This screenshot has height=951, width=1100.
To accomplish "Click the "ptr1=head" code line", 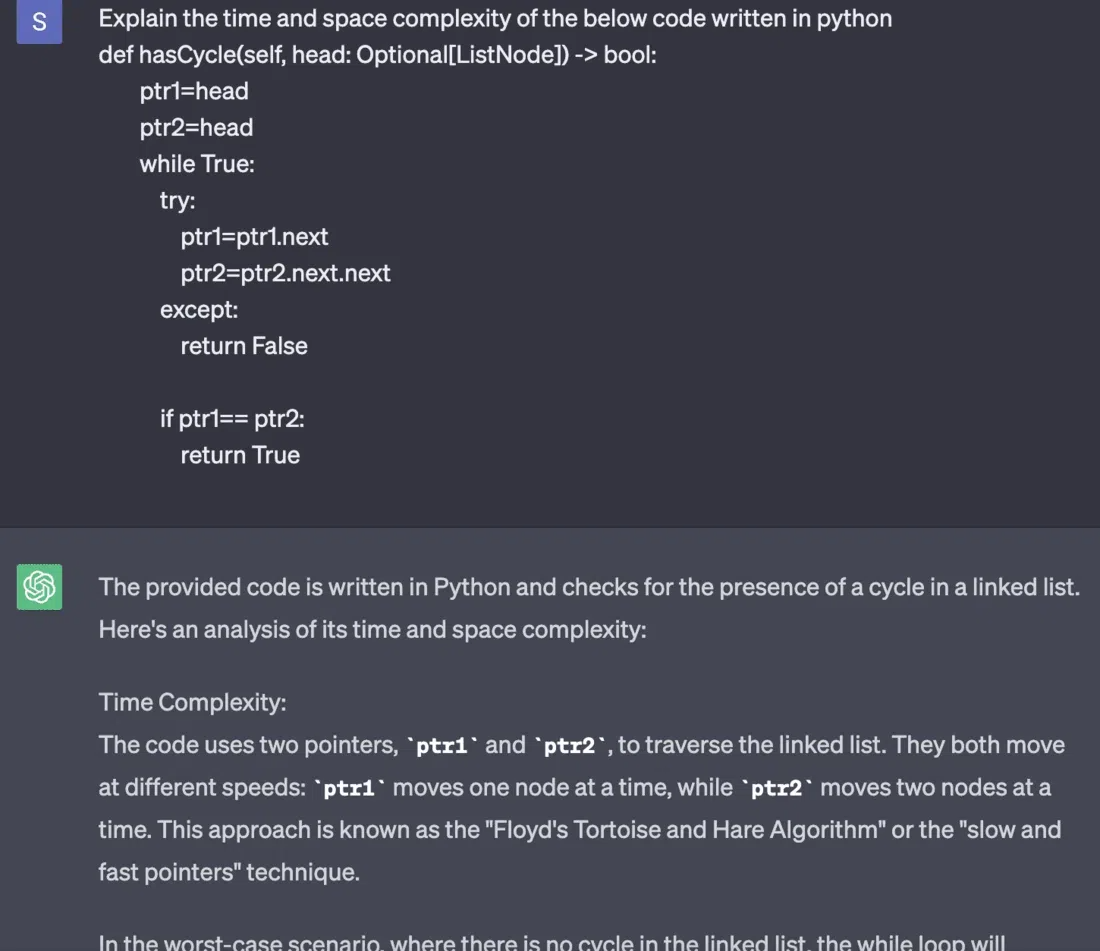I will [x=194, y=91].
